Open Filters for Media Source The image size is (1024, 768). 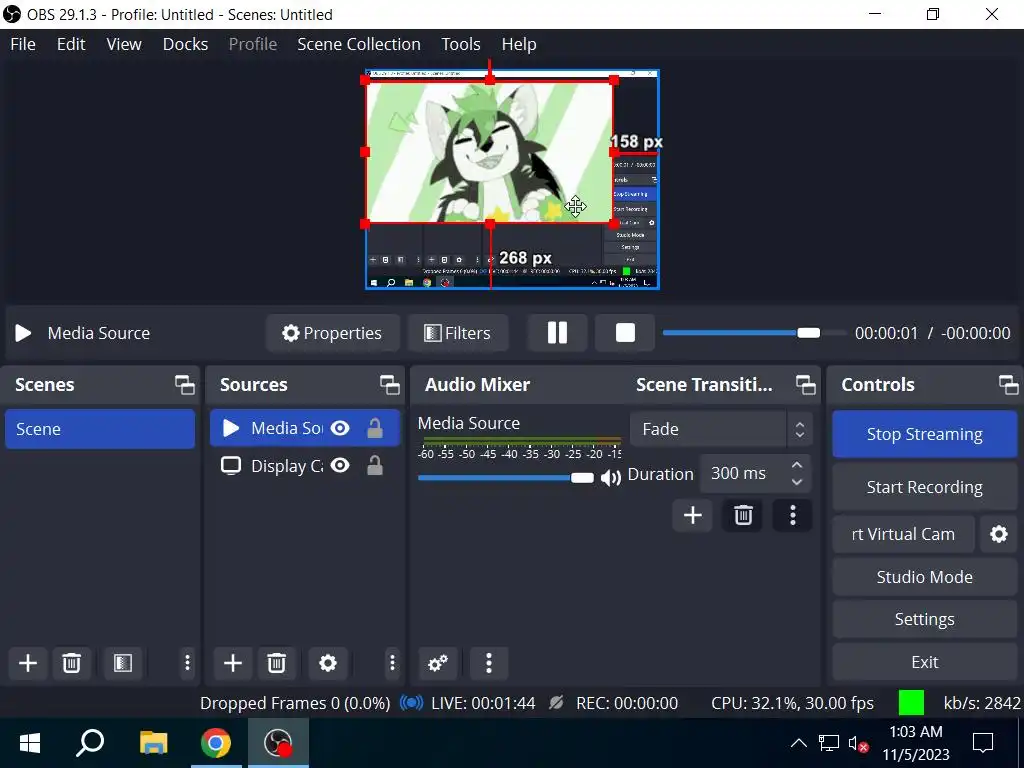click(x=458, y=333)
